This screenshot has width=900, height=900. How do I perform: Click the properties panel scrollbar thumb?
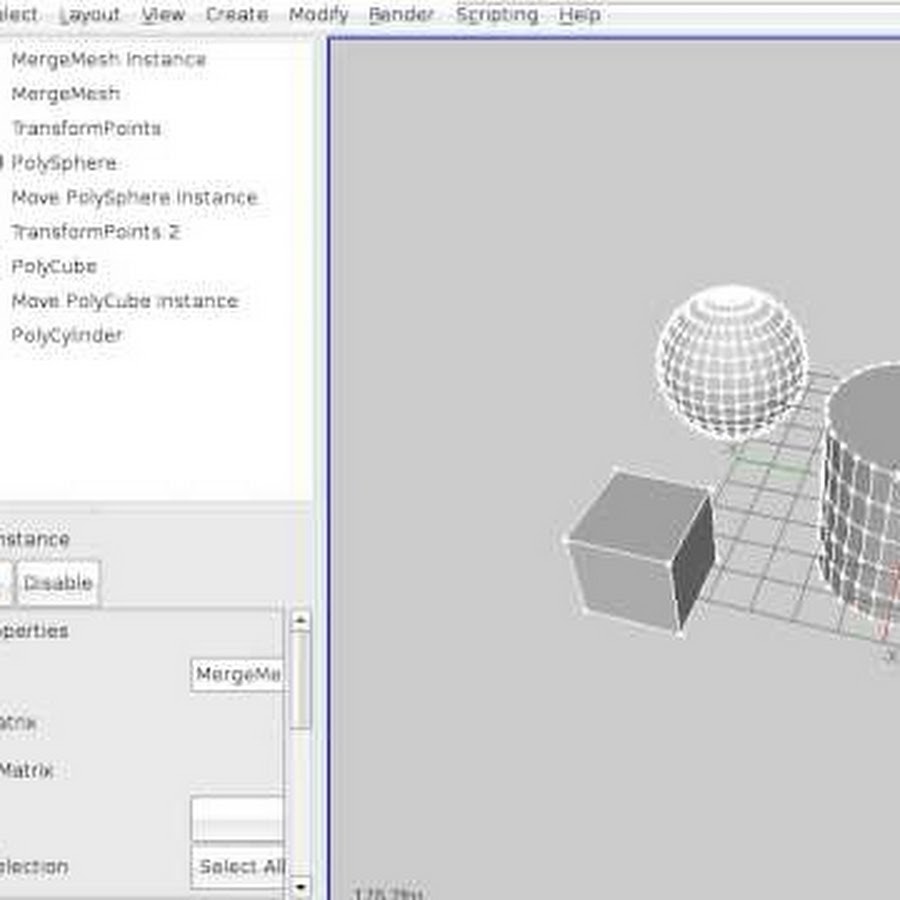coord(300,680)
